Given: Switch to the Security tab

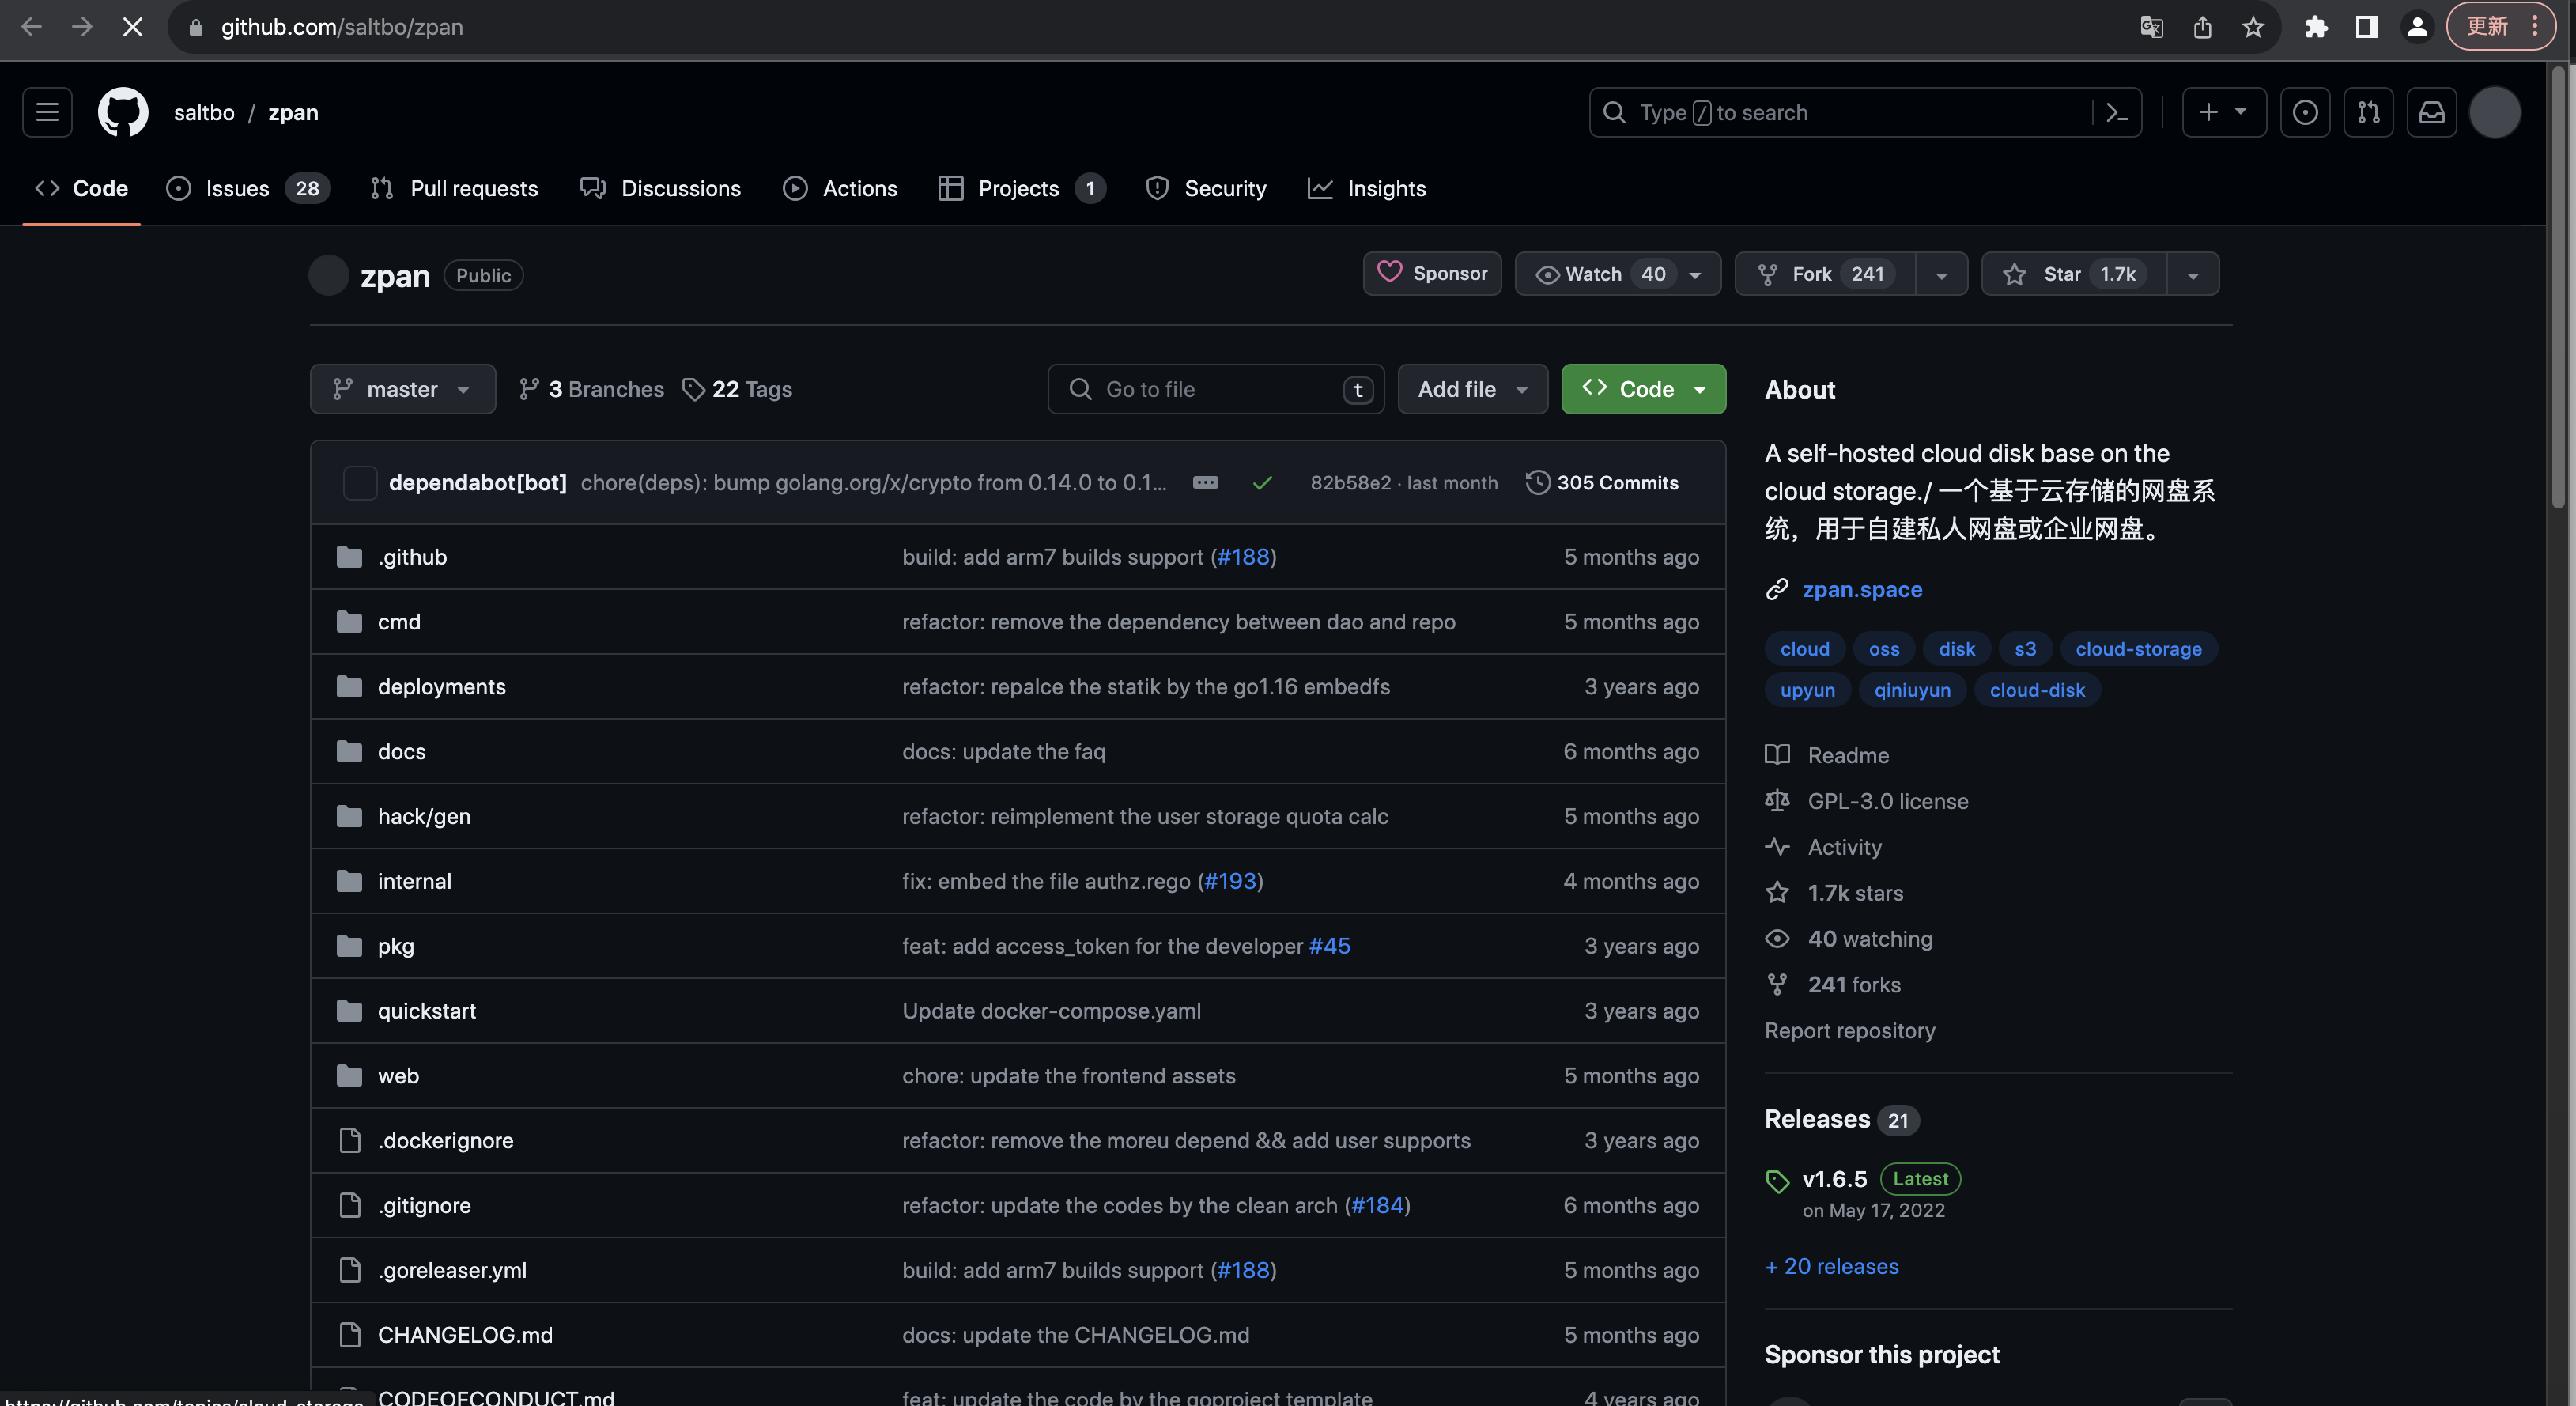Looking at the screenshot, I should (x=1205, y=188).
